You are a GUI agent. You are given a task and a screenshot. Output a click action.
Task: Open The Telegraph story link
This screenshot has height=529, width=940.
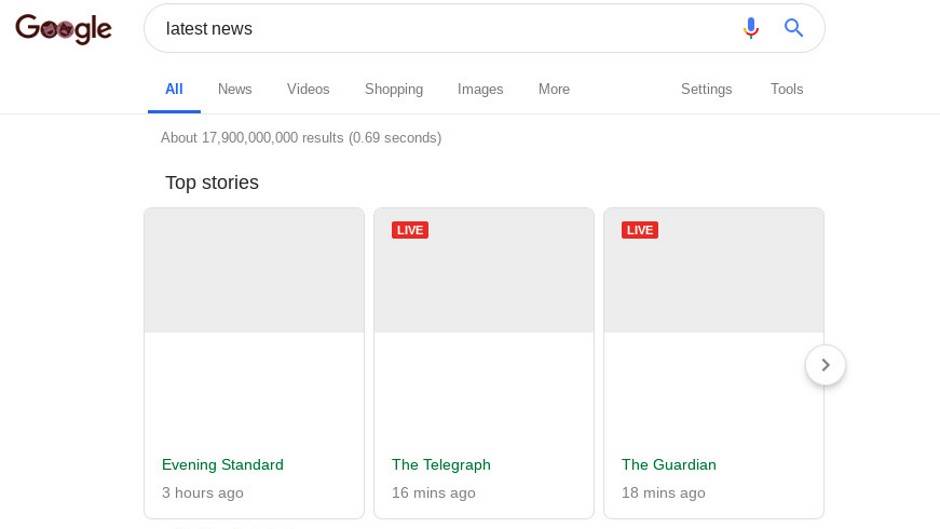441,465
